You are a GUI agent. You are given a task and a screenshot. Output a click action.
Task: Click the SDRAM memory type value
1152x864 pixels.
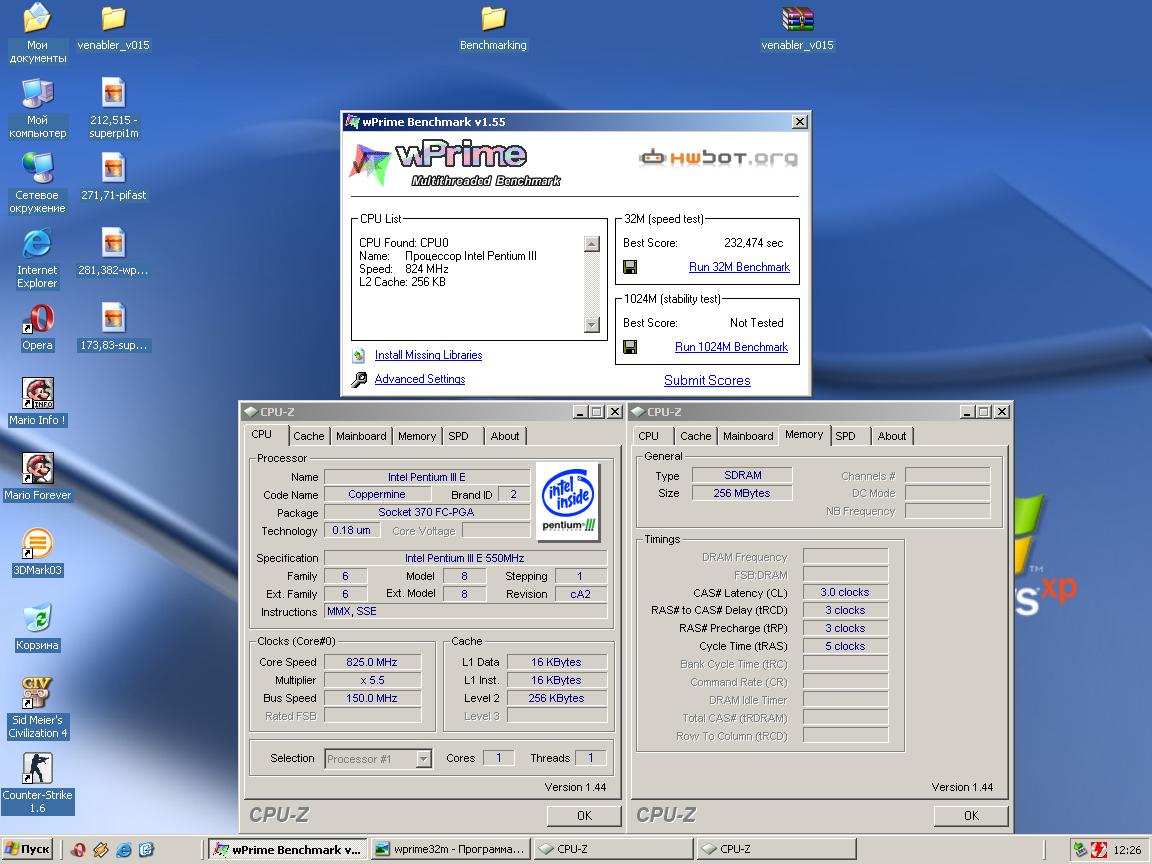742,475
